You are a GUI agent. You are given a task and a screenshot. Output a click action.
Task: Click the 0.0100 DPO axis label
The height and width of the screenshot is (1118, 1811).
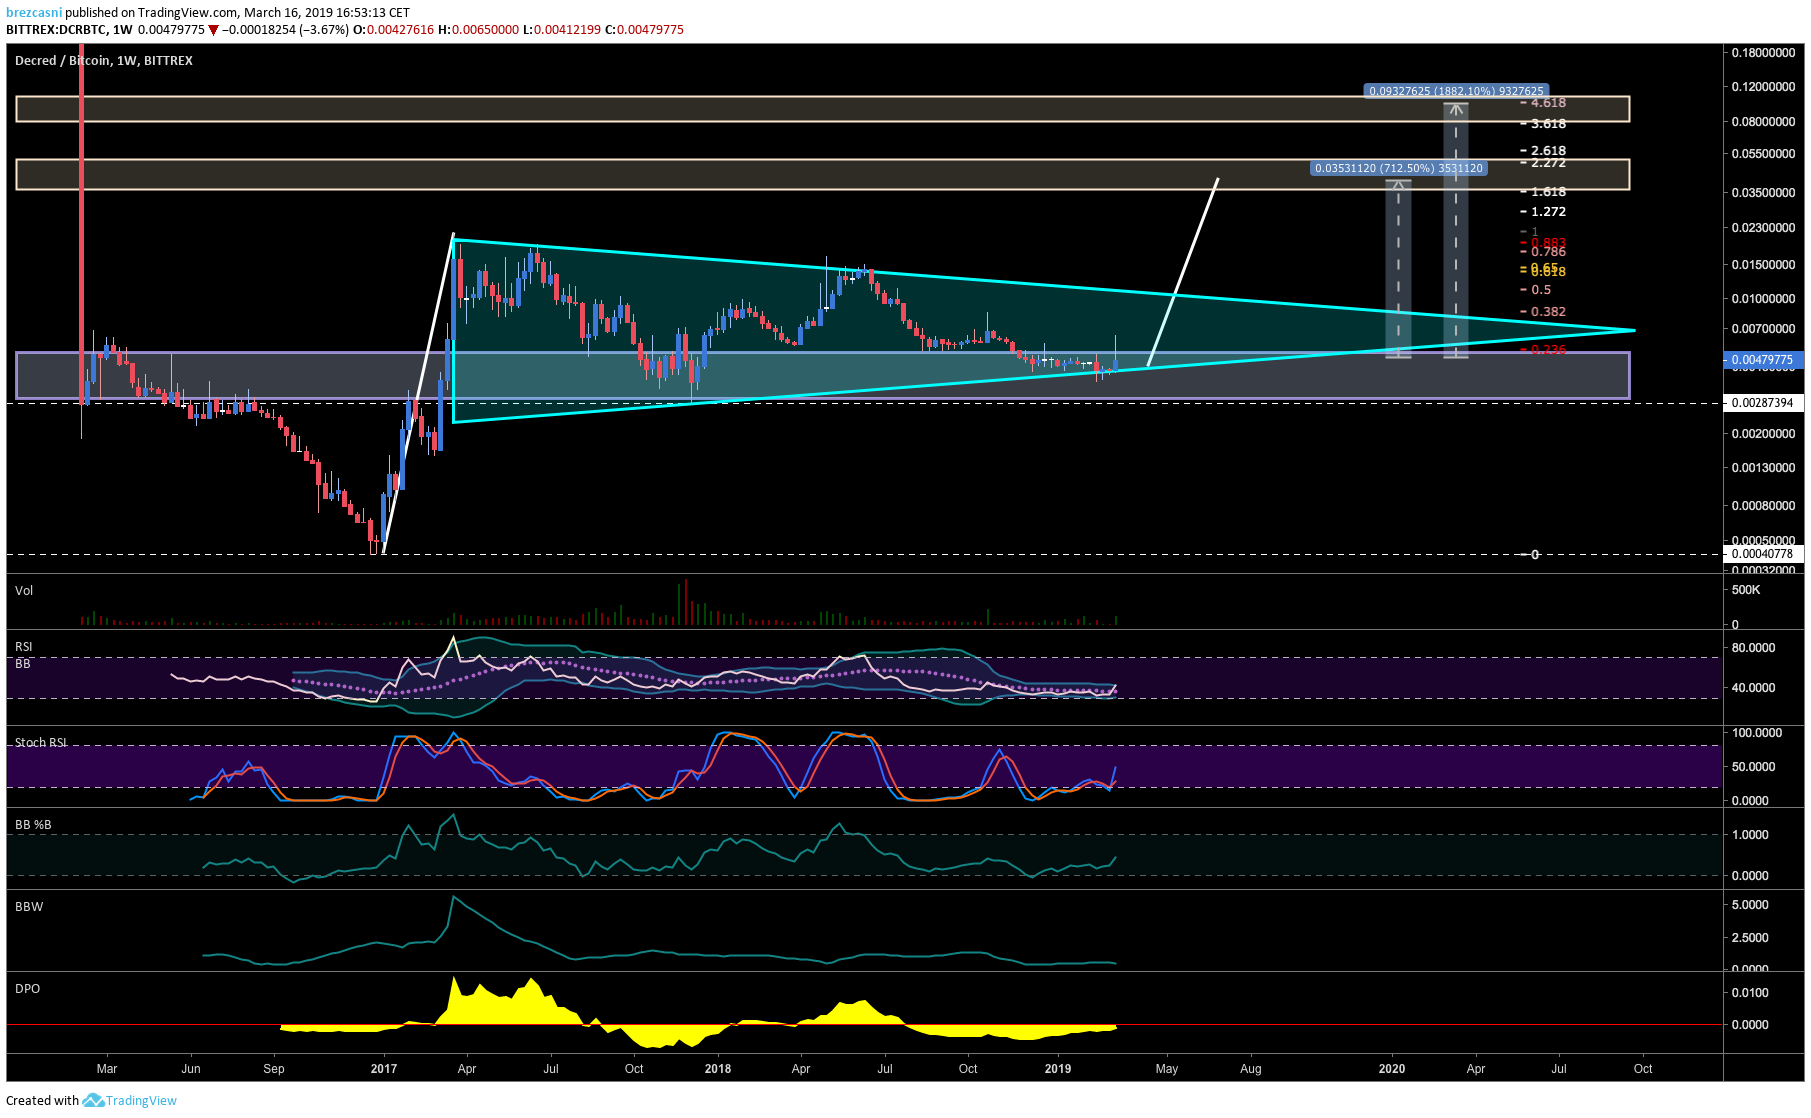pos(1750,993)
